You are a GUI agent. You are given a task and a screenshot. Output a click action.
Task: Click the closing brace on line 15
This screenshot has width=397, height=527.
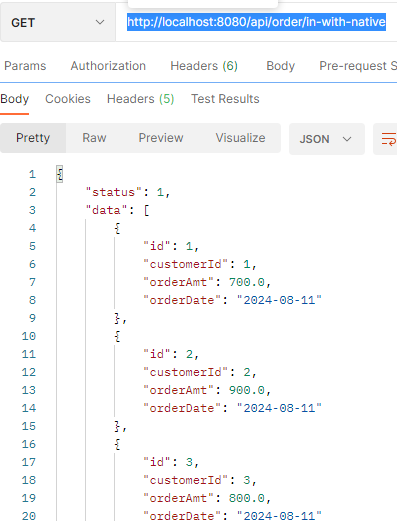click(117, 426)
